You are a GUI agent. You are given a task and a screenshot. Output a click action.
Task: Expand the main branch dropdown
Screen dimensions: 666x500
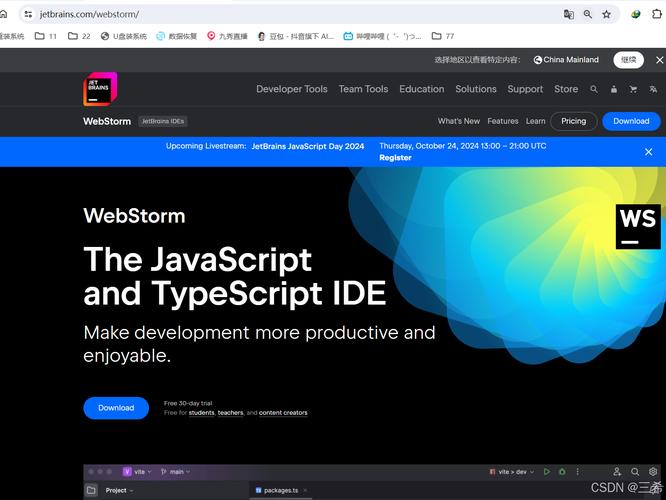click(175, 472)
